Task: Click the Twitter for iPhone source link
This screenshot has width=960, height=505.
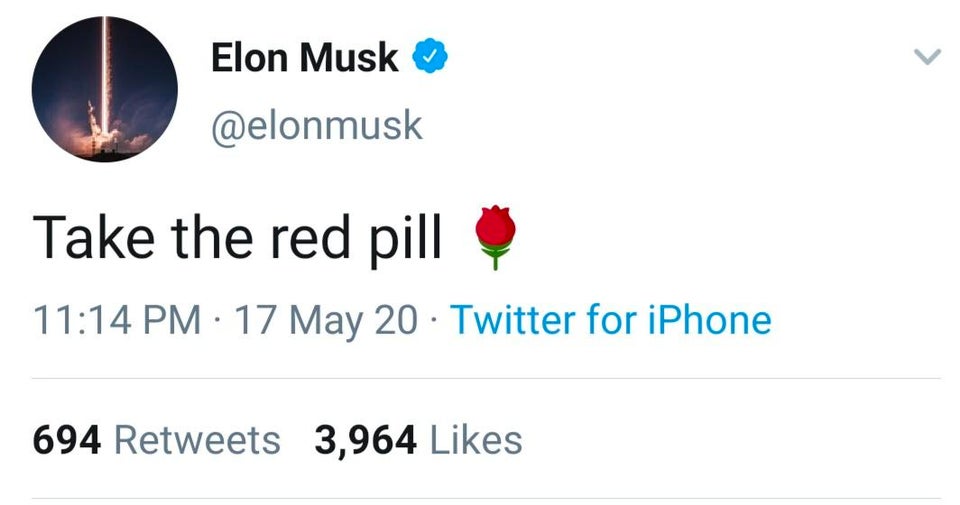Action: click(610, 320)
